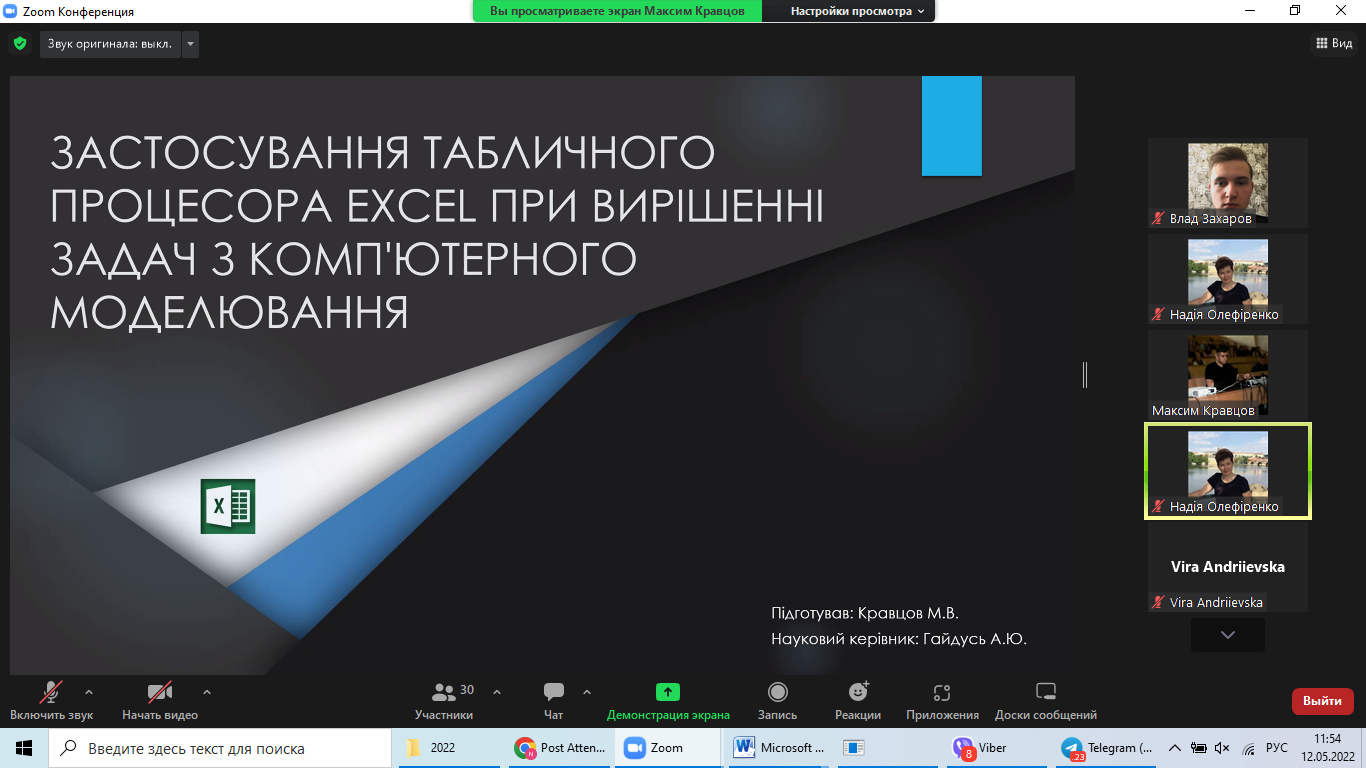This screenshot has height=768, width=1366.
Task: Click the muted volume tray icon
Action: pyautogui.click(x=1222, y=748)
